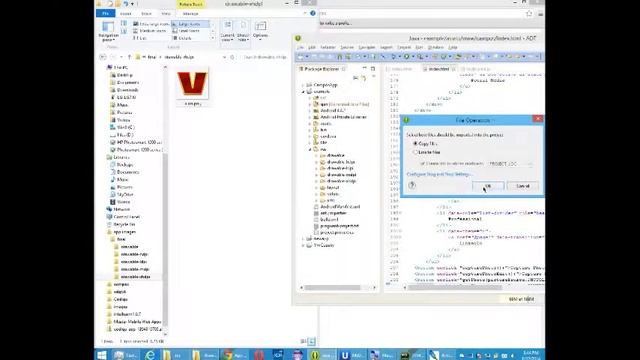The height and width of the screenshot is (360, 640).
Task: Click the Android SDK Manager icon in ADT toolbar
Action: point(339,57)
